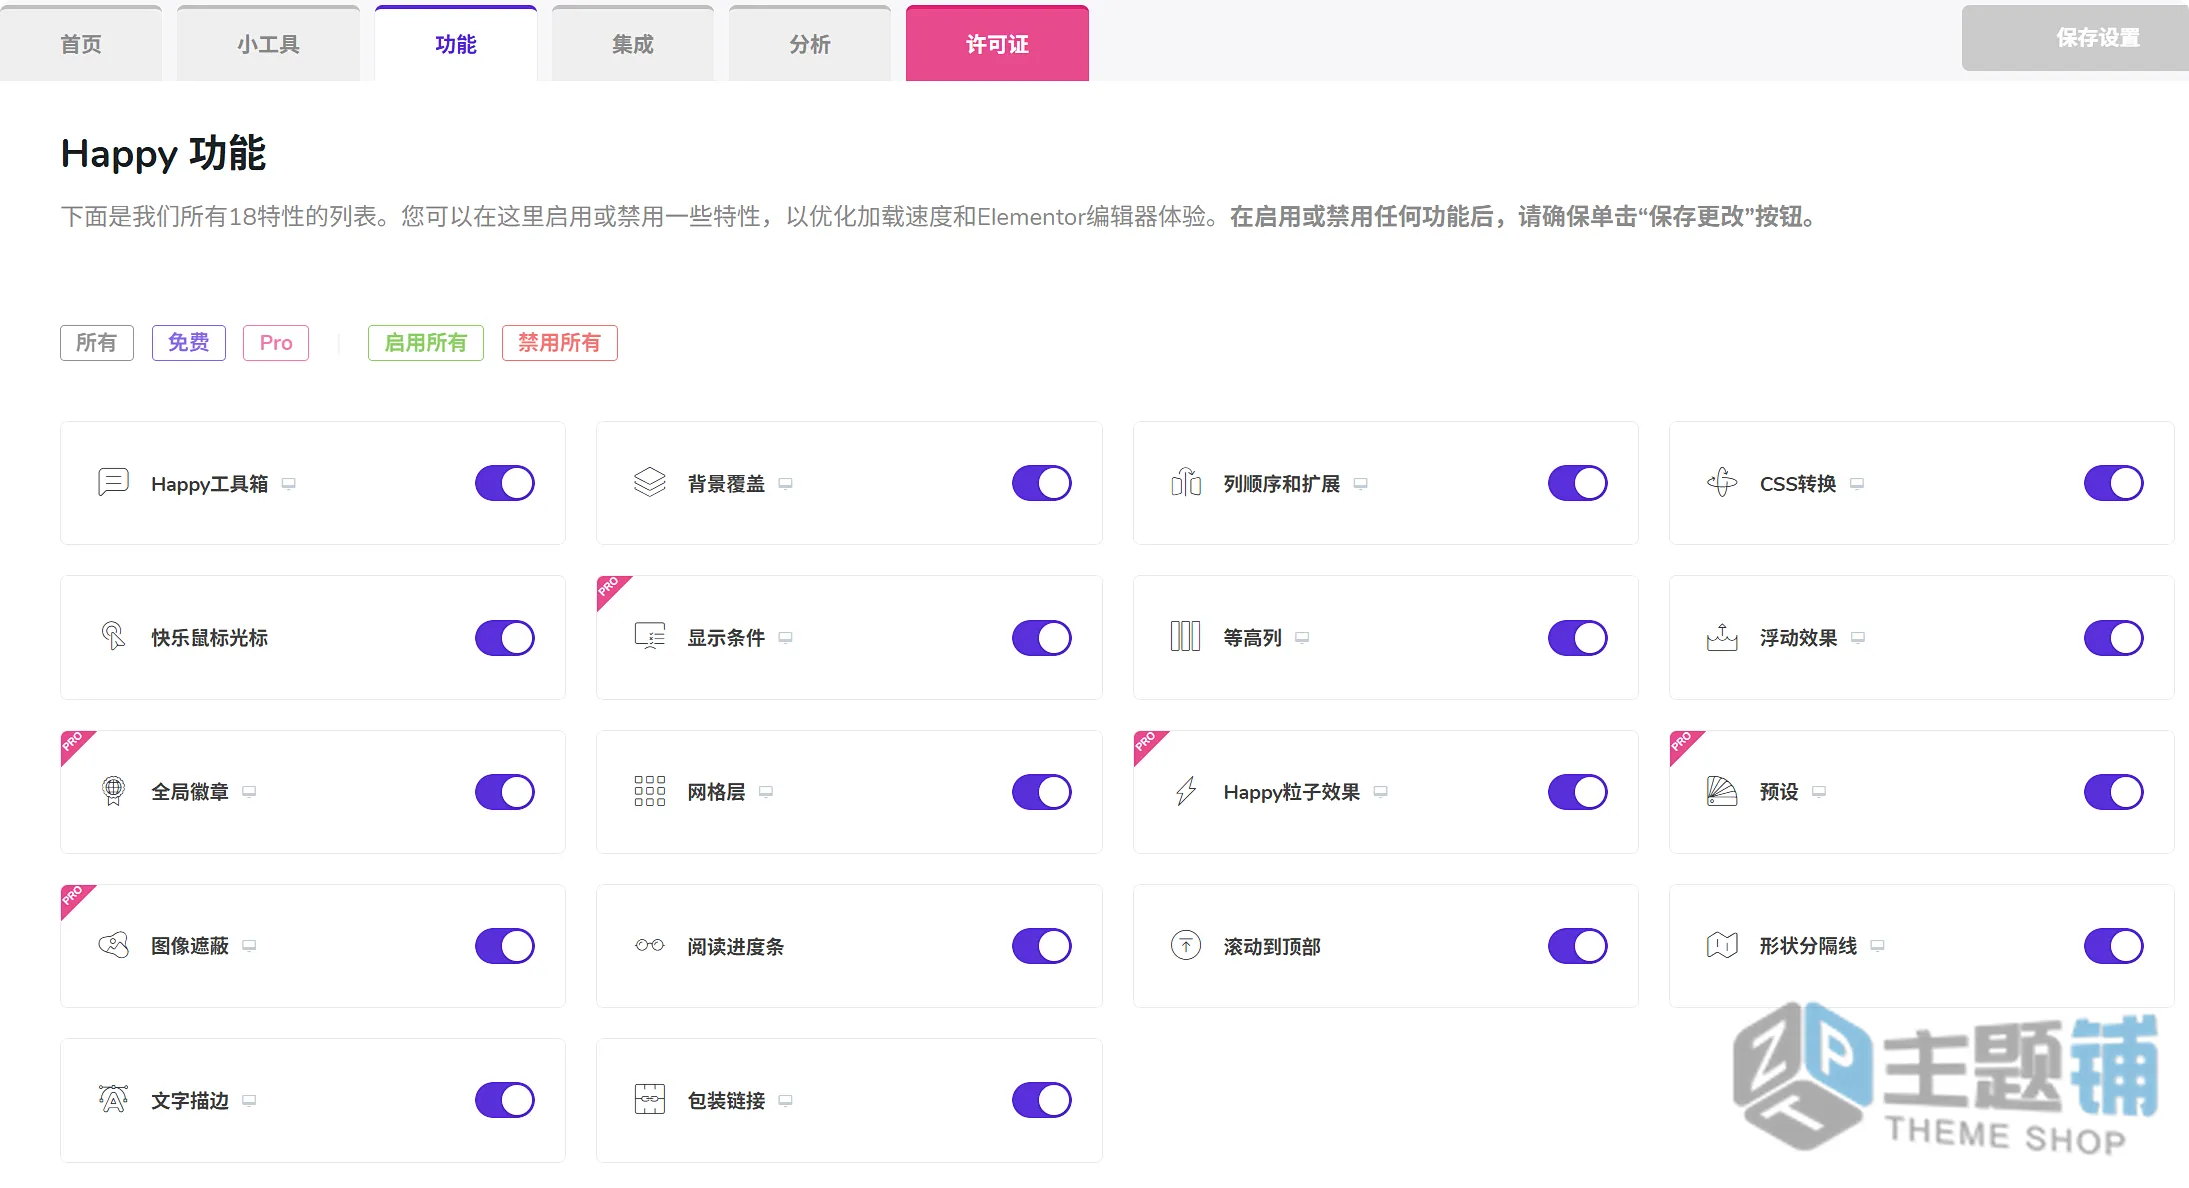Click the 滚动到顶部 arrow-up icon

[1186, 945]
